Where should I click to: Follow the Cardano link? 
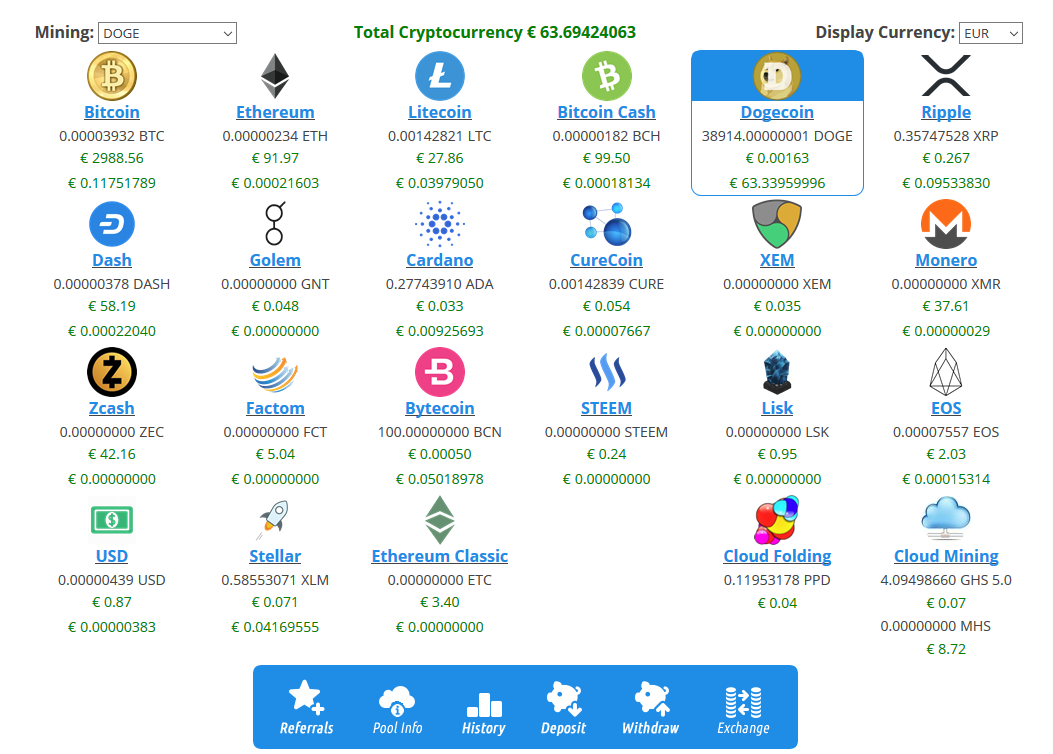[x=439, y=260]
